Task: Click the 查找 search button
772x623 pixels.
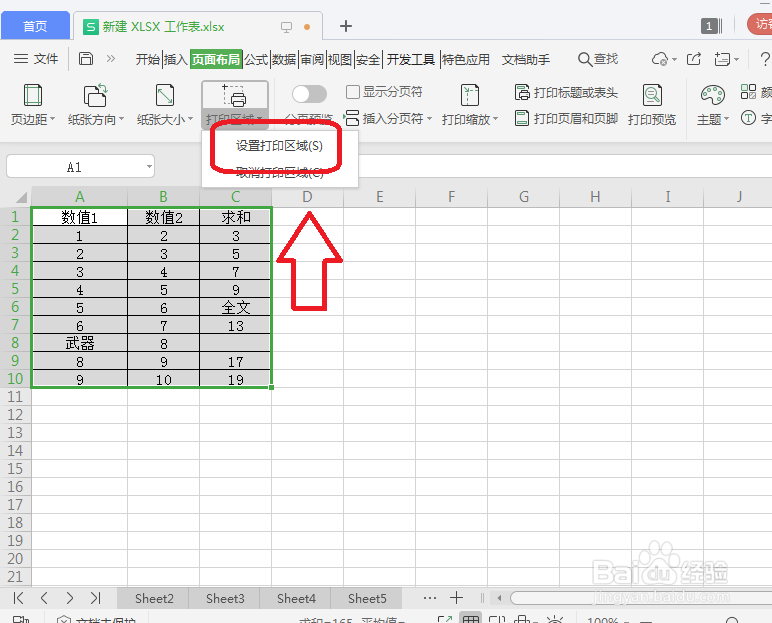Action: (x=598, y=59)
